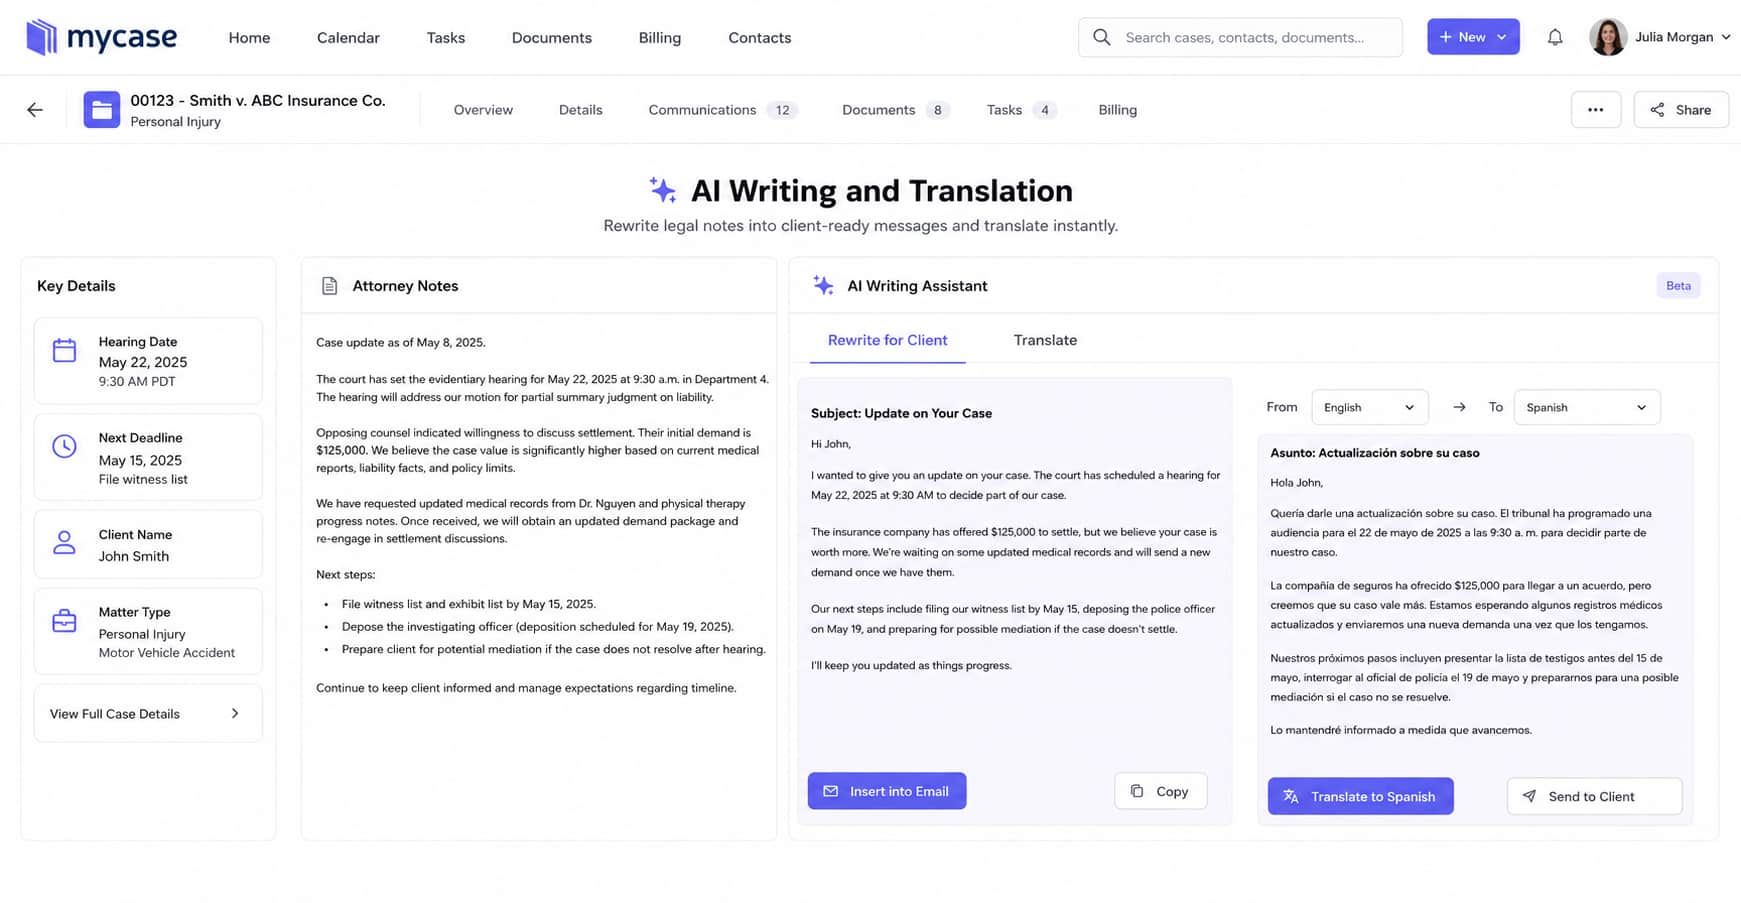This screenshot has width=1741, height=903.
Task: Open the case Documents tab with 8 items
Action: [895, 110]
